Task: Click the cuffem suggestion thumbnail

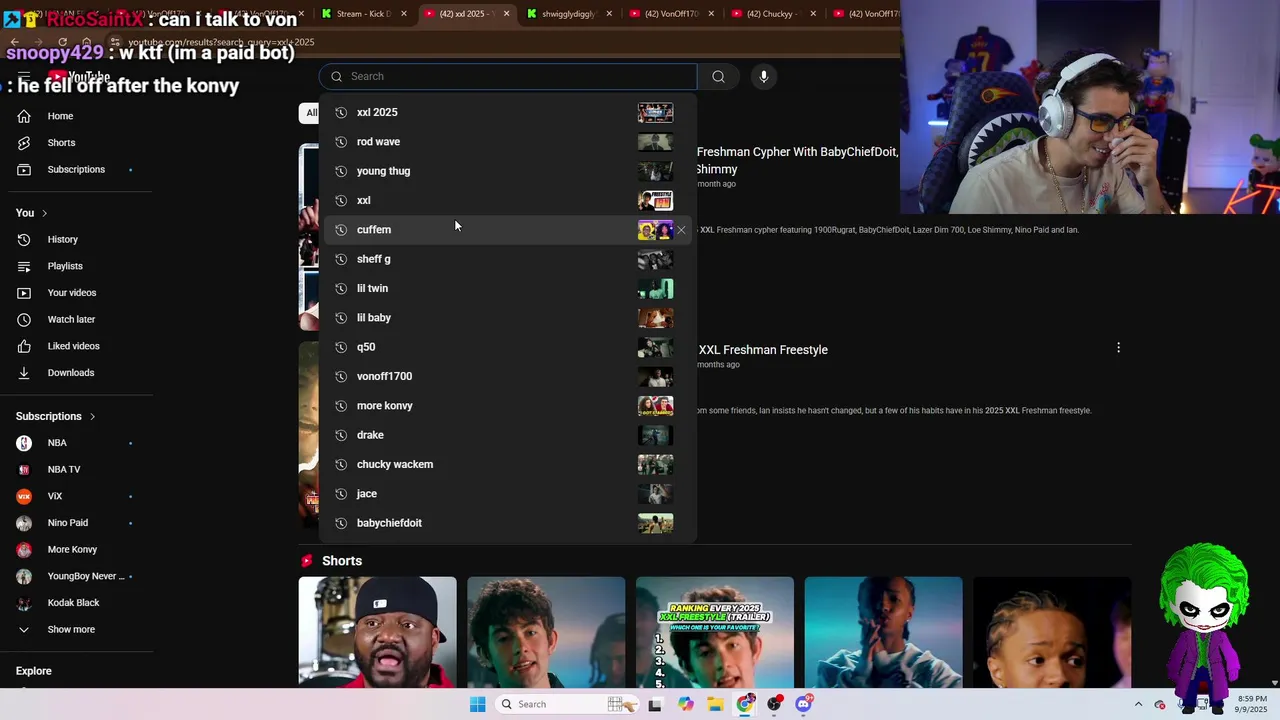Action: pos(655,230)
